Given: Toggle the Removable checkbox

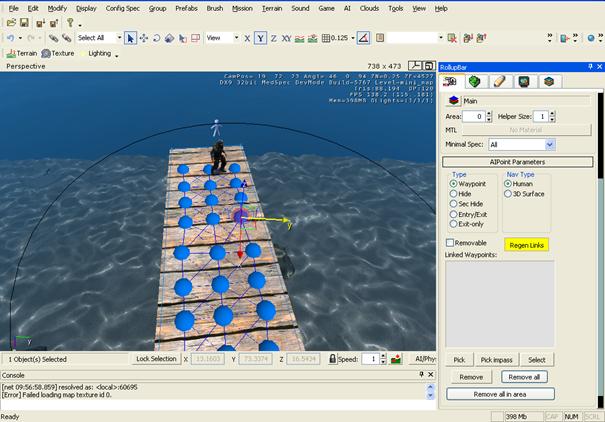Looking at the screenshot, I should pyautogui.click(x=450, y=243).
